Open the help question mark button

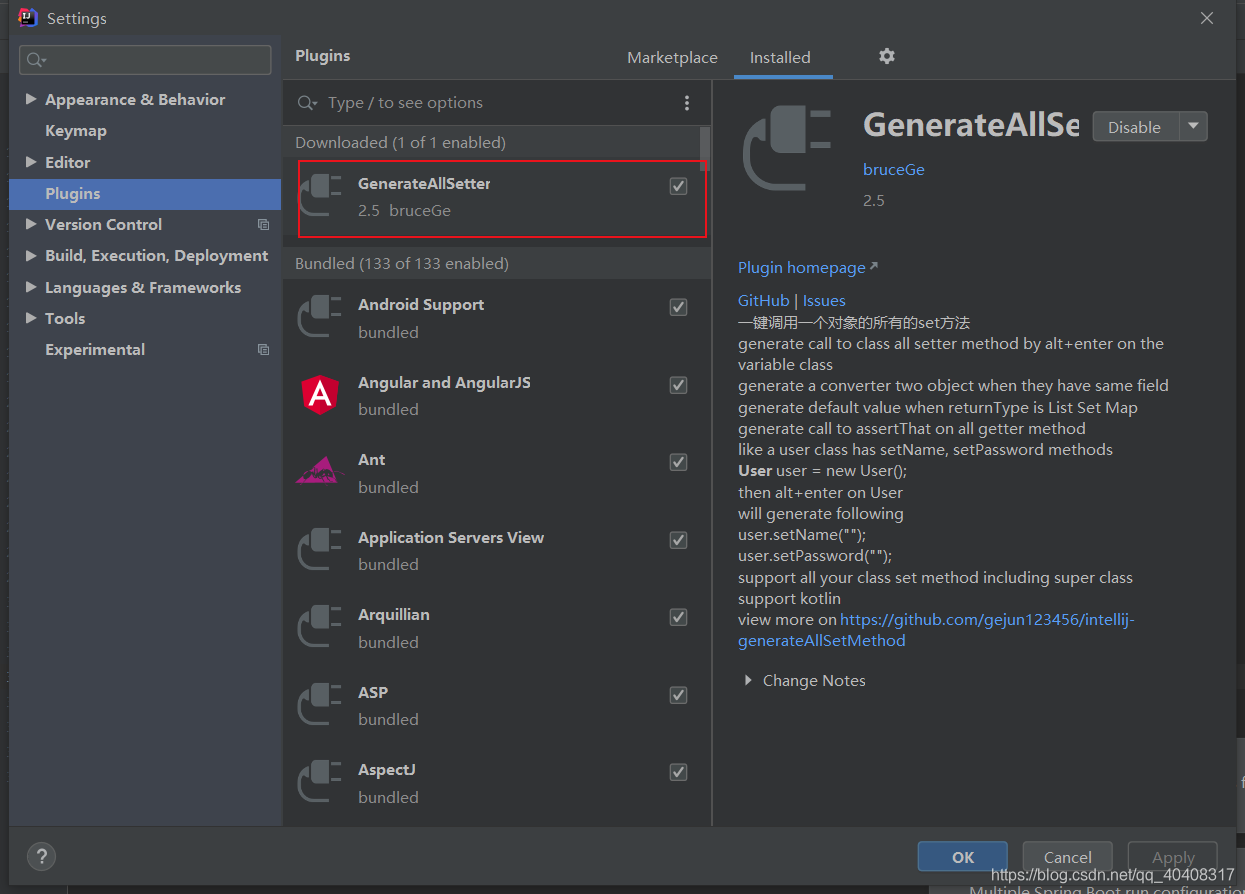(41, 856)
